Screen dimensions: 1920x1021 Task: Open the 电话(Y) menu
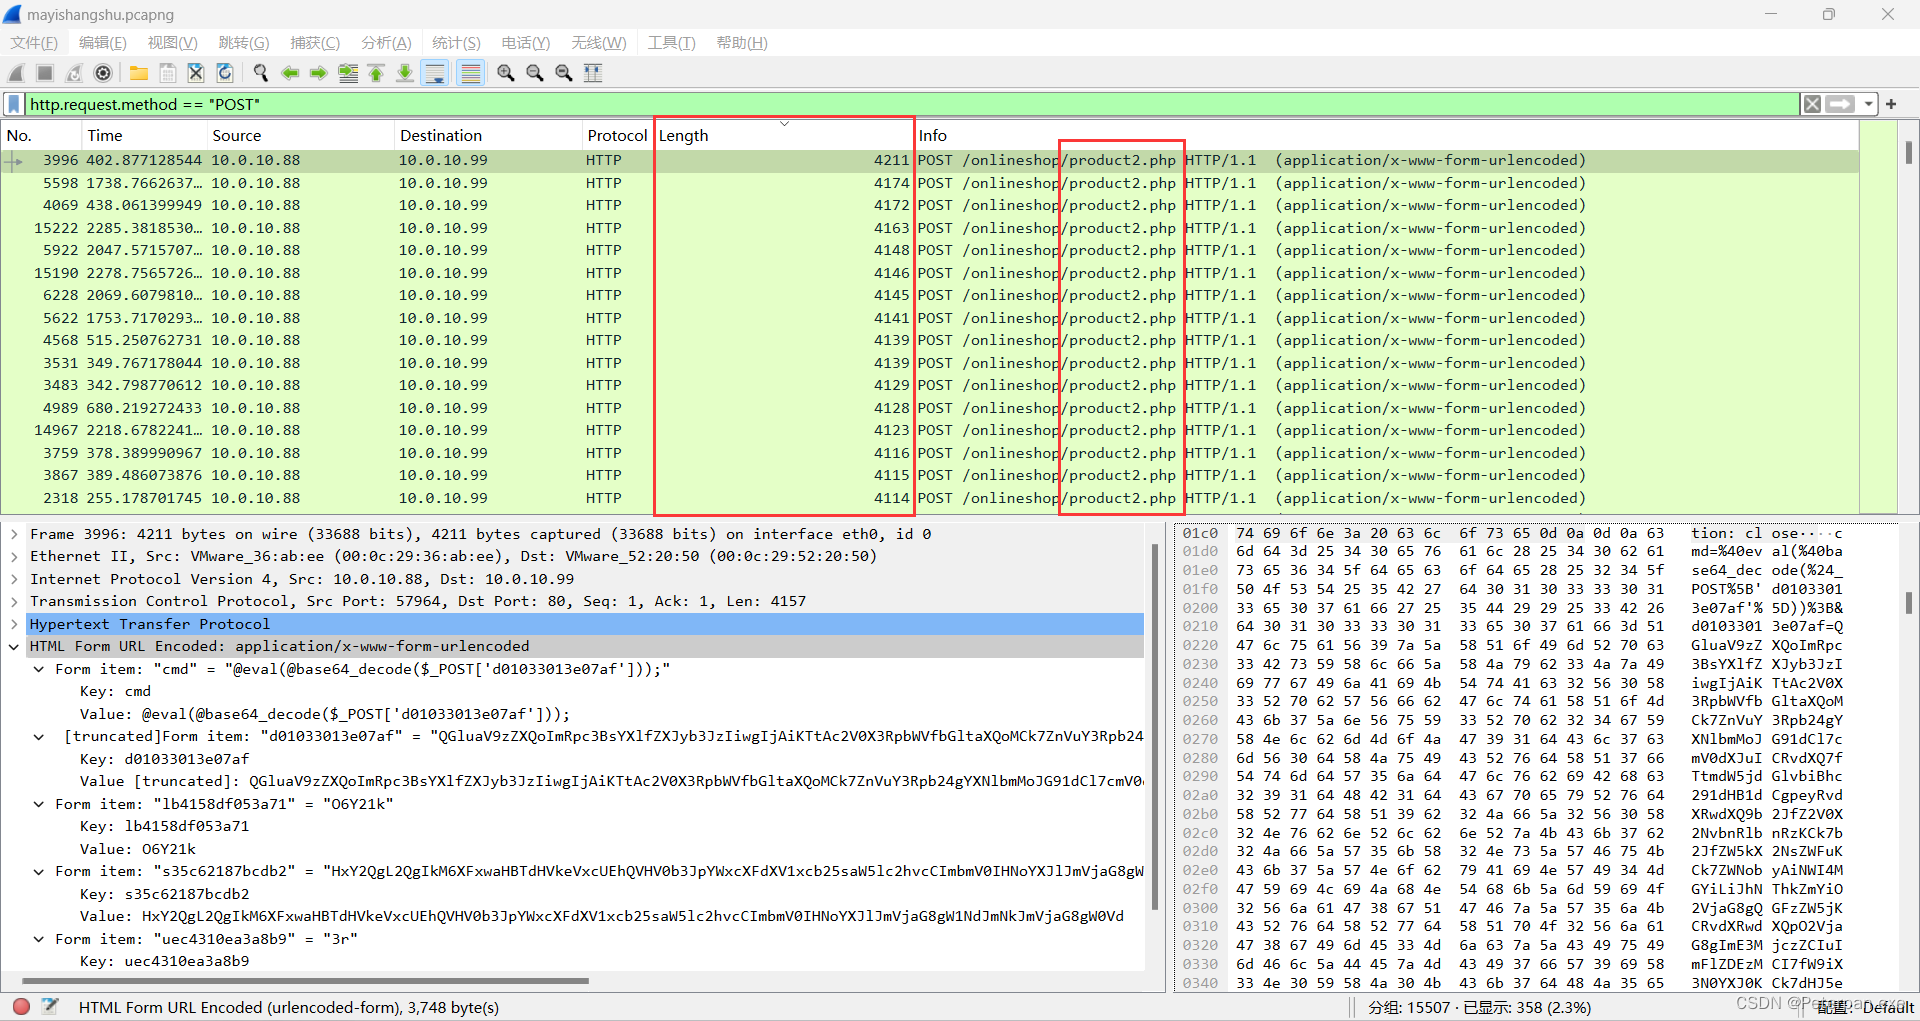pos(526,43)
